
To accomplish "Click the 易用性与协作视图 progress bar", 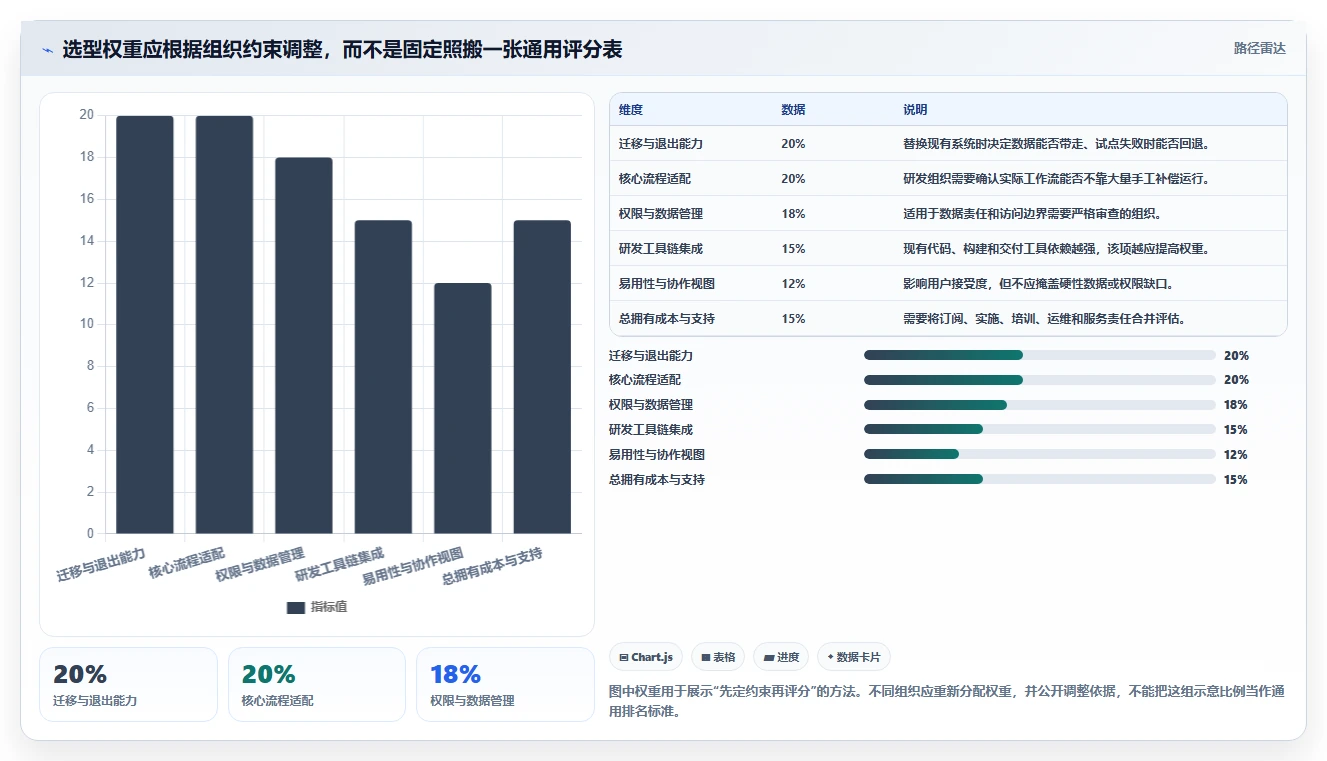I will (x=1040, y=455).
